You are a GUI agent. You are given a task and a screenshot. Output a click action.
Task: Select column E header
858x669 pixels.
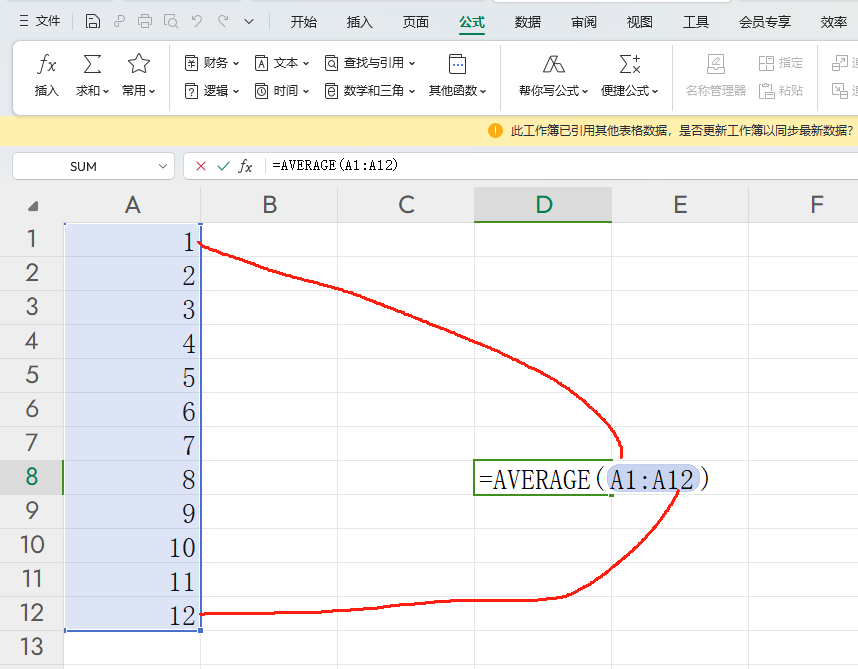[680, 205]
